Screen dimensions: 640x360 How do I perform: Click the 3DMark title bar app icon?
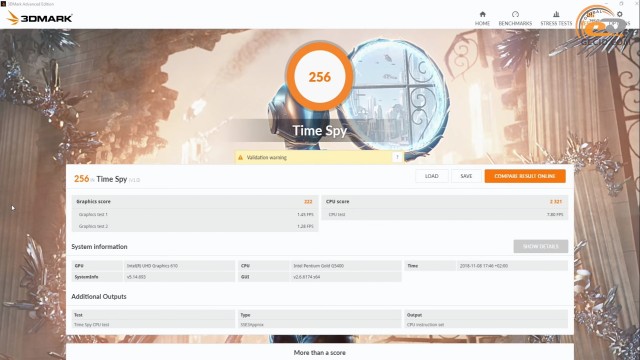(x=3, y=4)
